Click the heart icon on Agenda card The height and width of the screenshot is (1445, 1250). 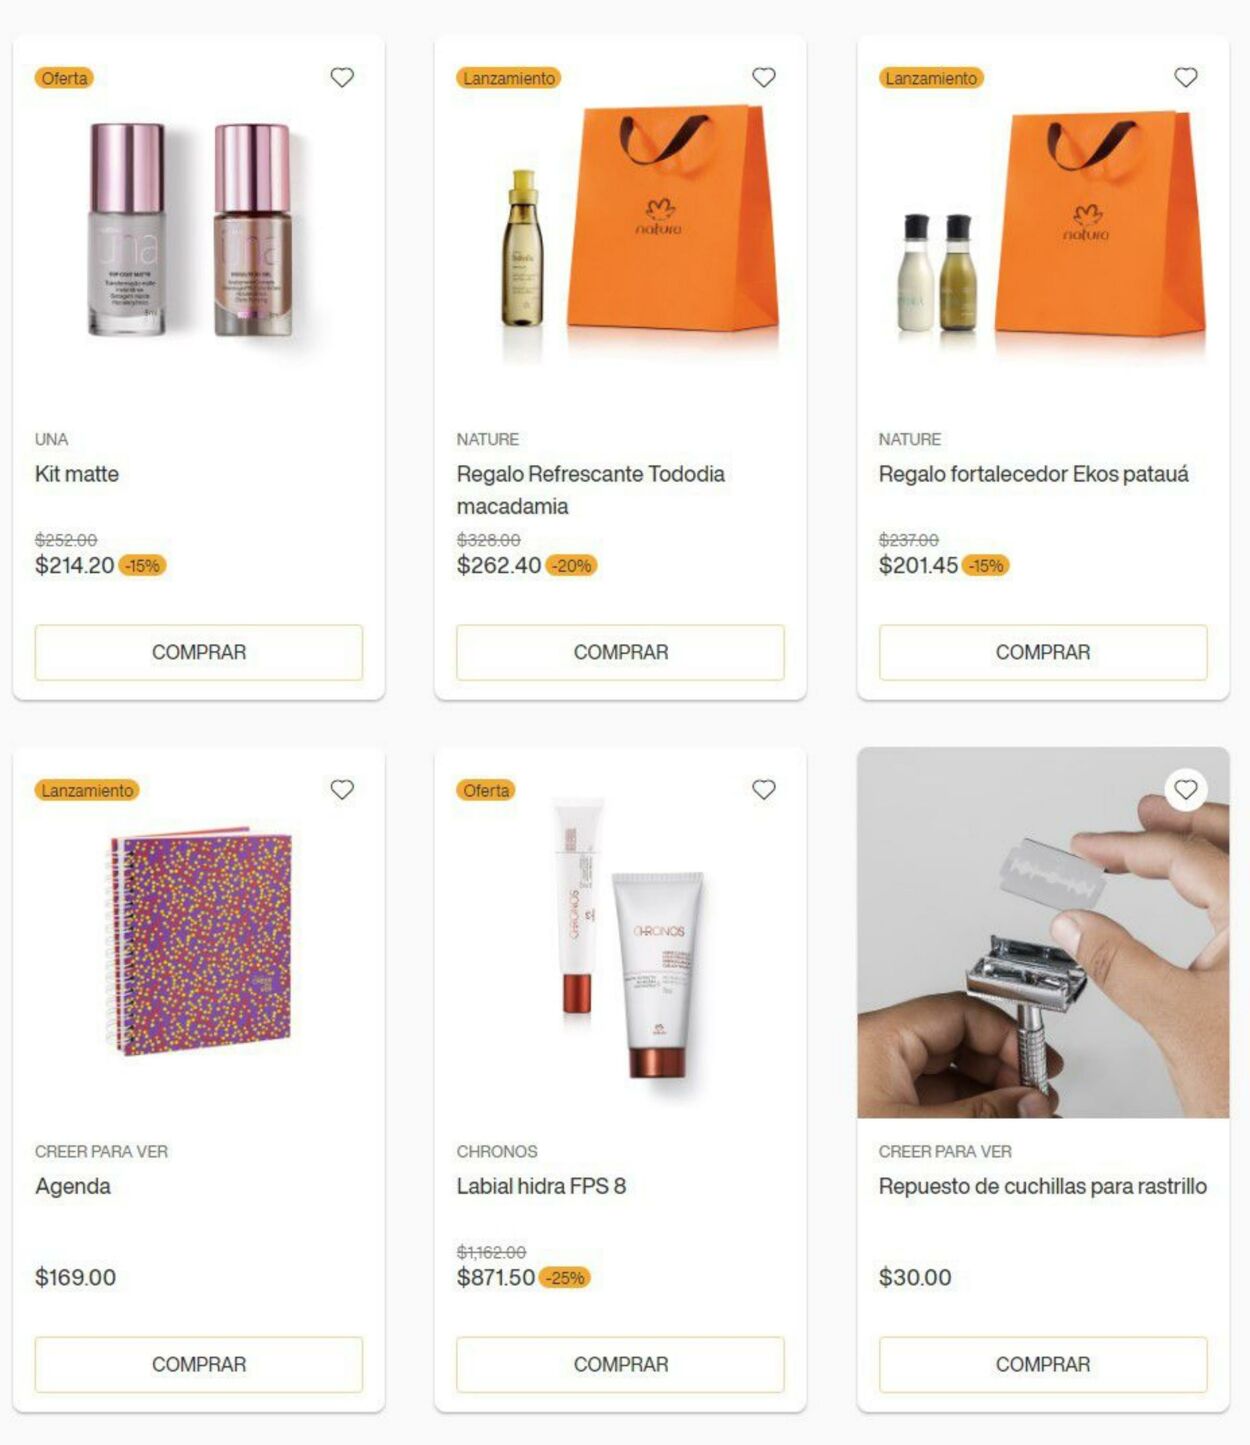tap(342, 790)
